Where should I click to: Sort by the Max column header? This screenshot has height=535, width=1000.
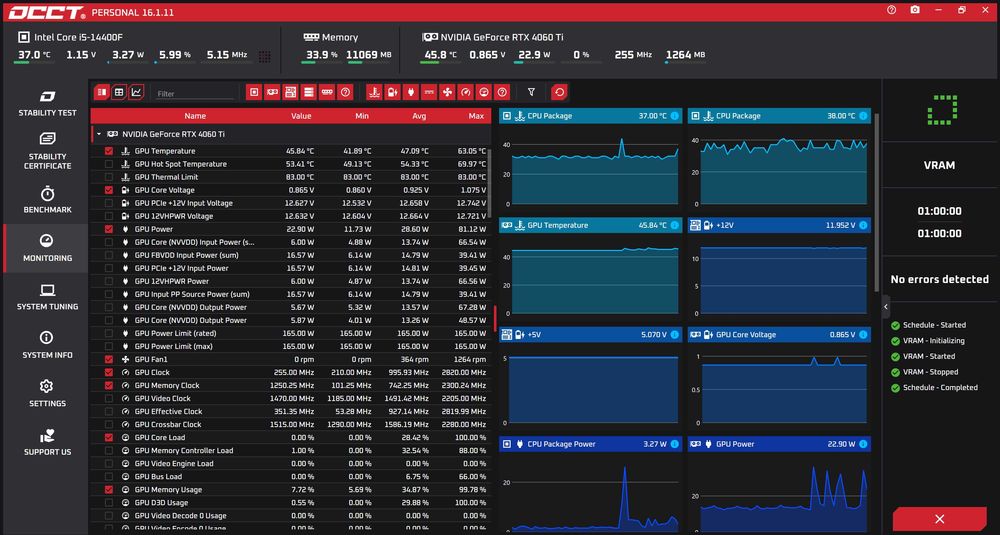476,116
